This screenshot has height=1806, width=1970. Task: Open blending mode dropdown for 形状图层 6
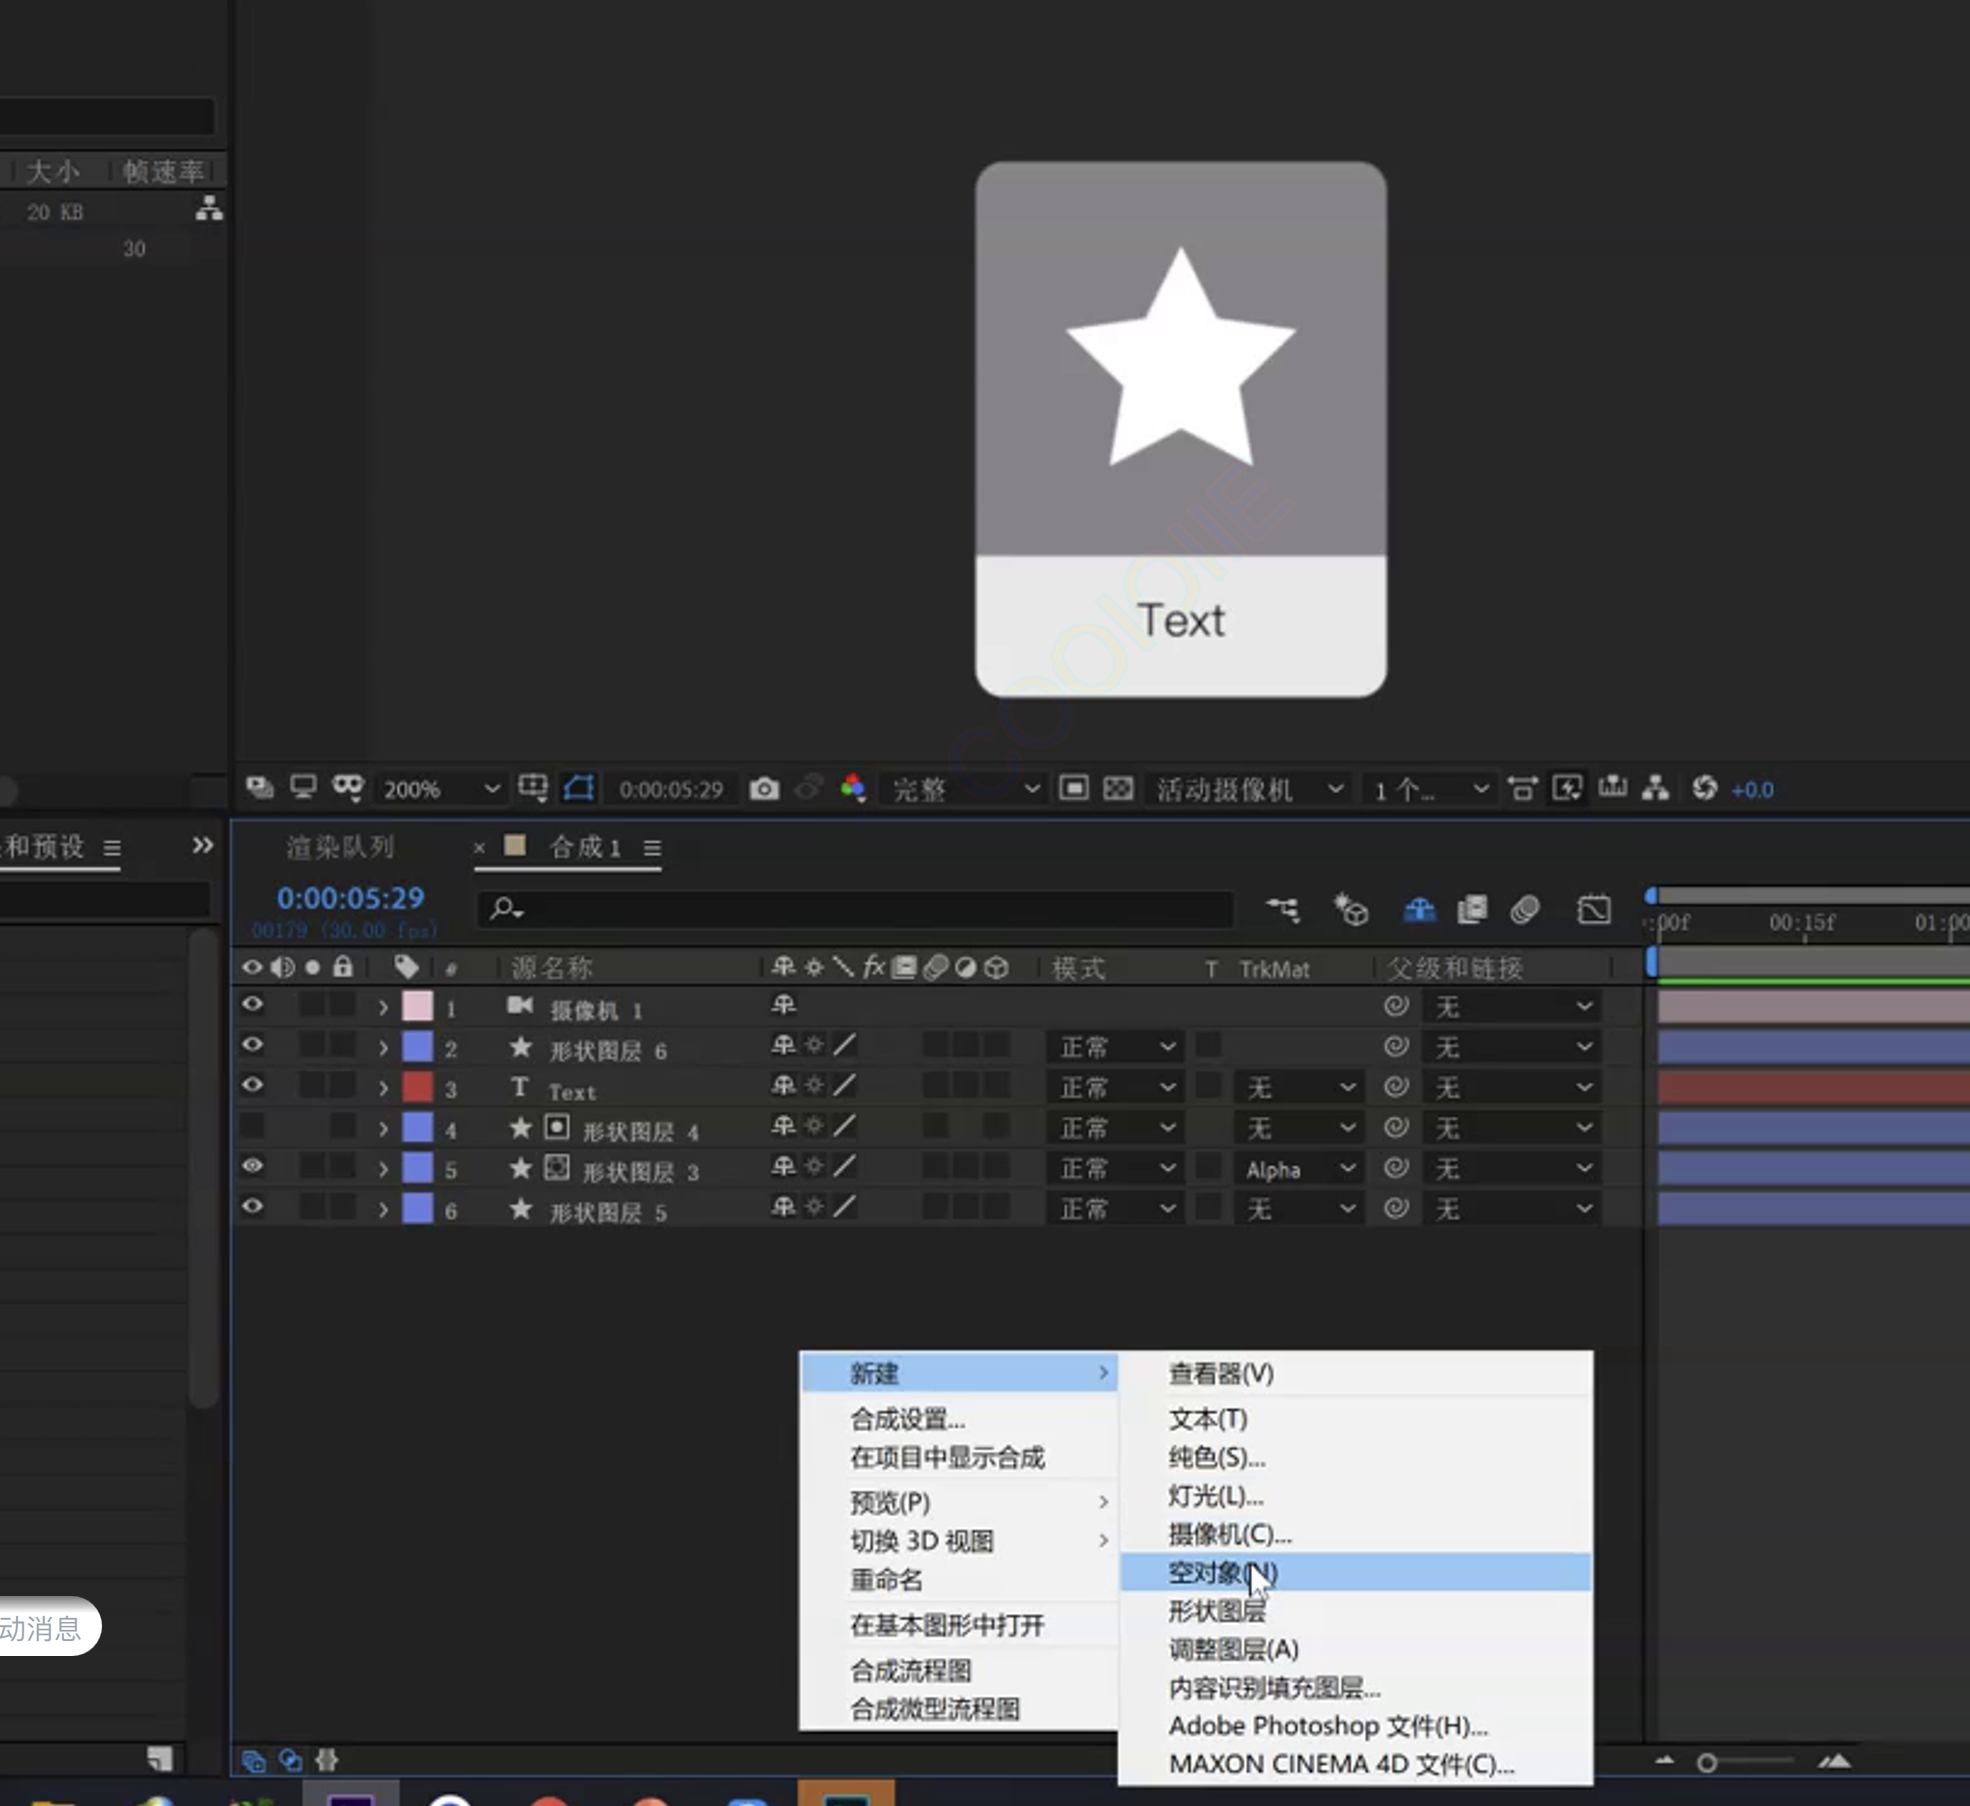tap(1115, 1047)
